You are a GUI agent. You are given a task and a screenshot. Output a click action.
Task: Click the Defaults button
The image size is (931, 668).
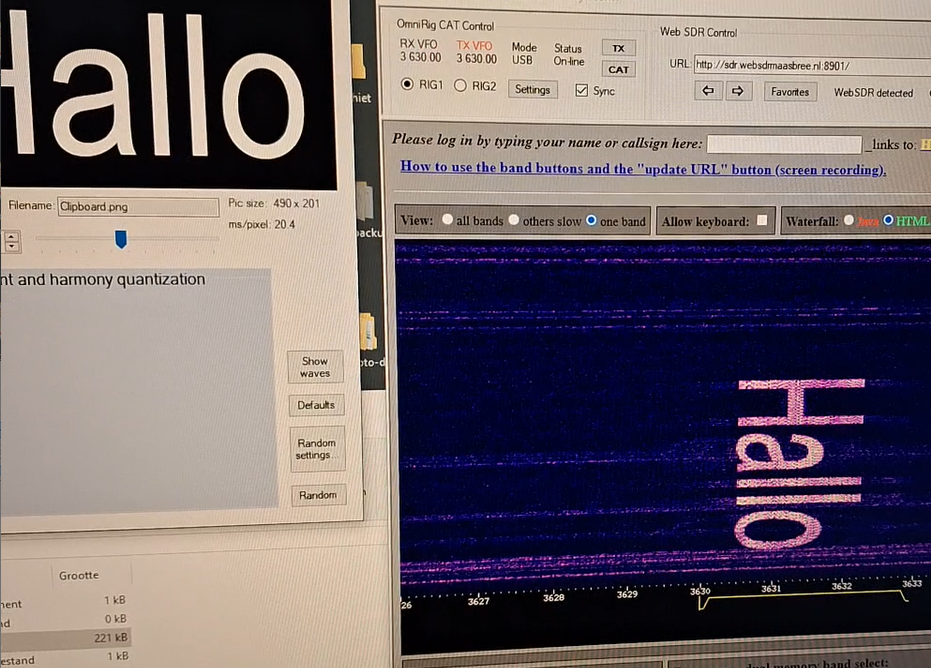316,405
